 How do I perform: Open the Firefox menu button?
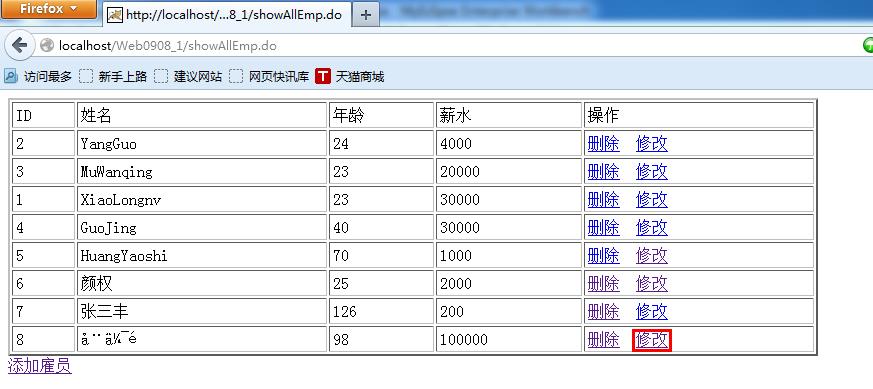tap(48, 9)
